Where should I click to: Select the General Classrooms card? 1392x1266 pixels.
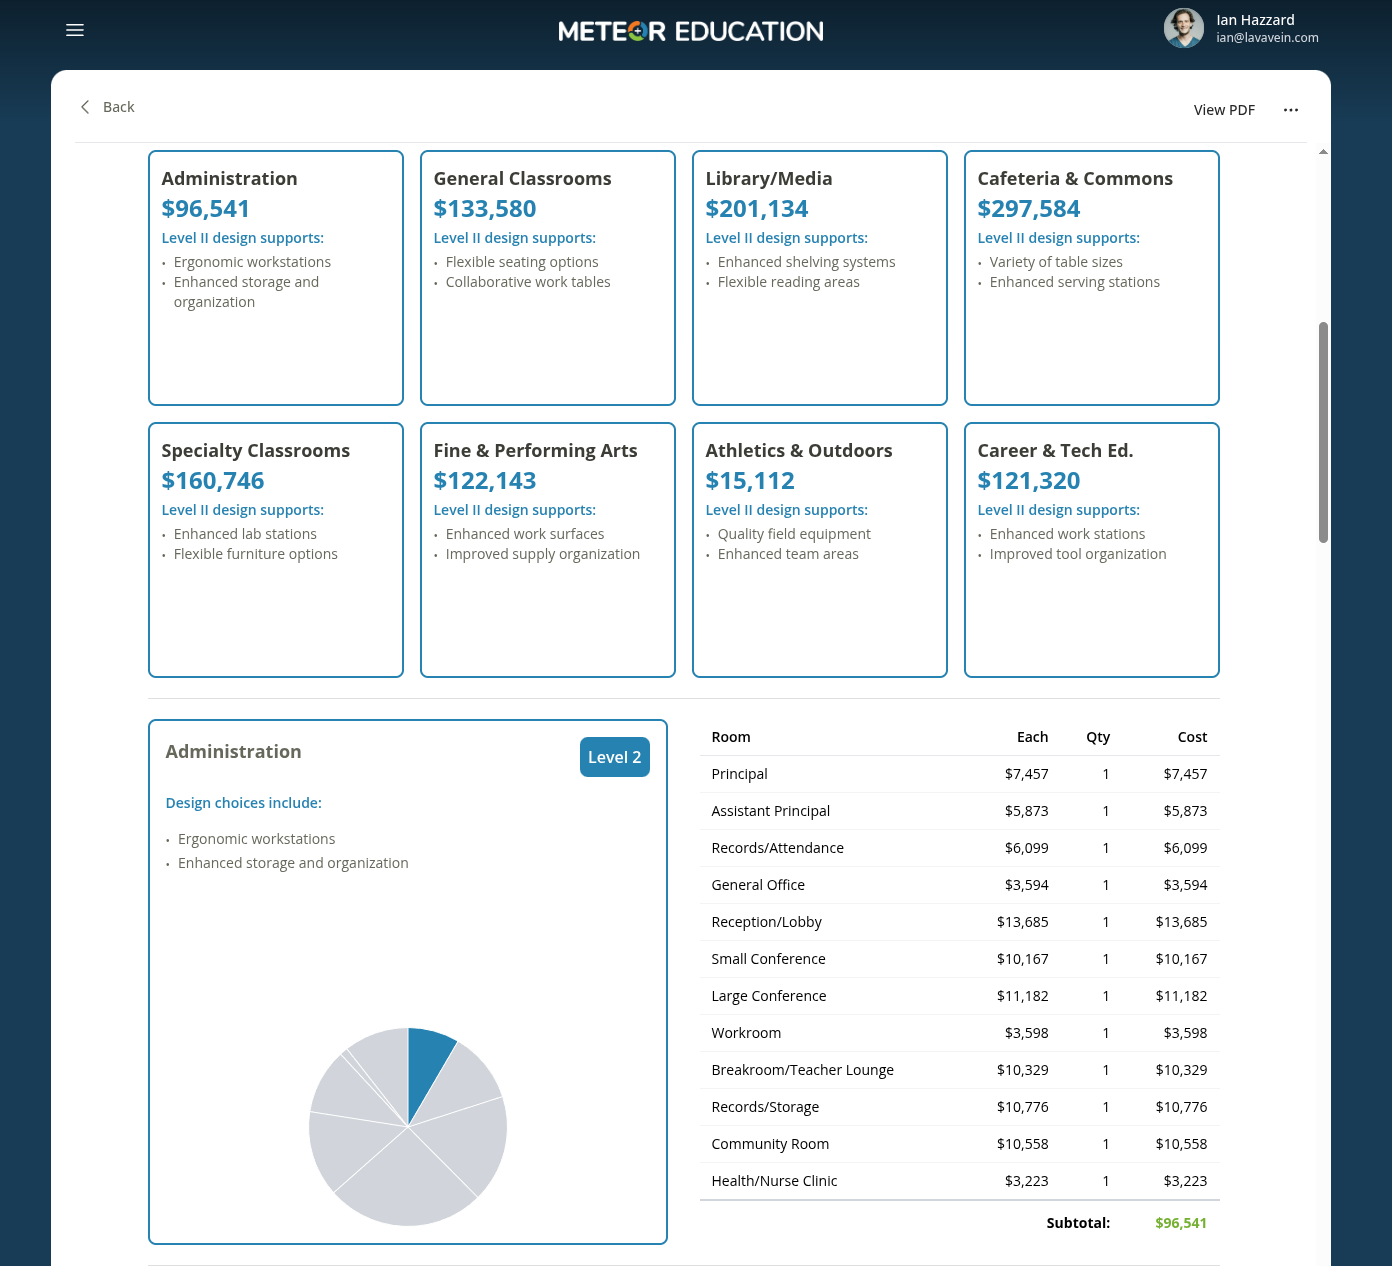(548, 278)
